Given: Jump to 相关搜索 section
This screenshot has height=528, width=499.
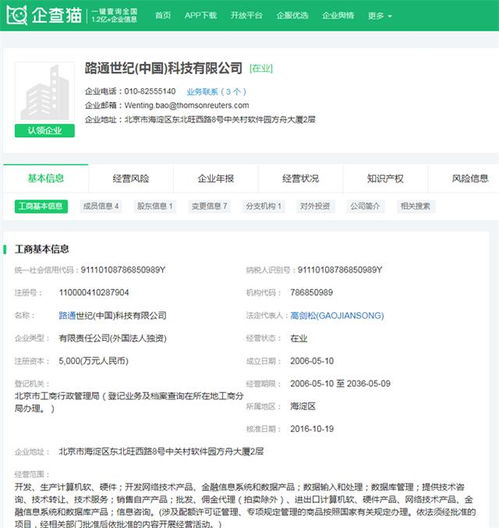Looking at the screenshot, I should tap(415, 206).
